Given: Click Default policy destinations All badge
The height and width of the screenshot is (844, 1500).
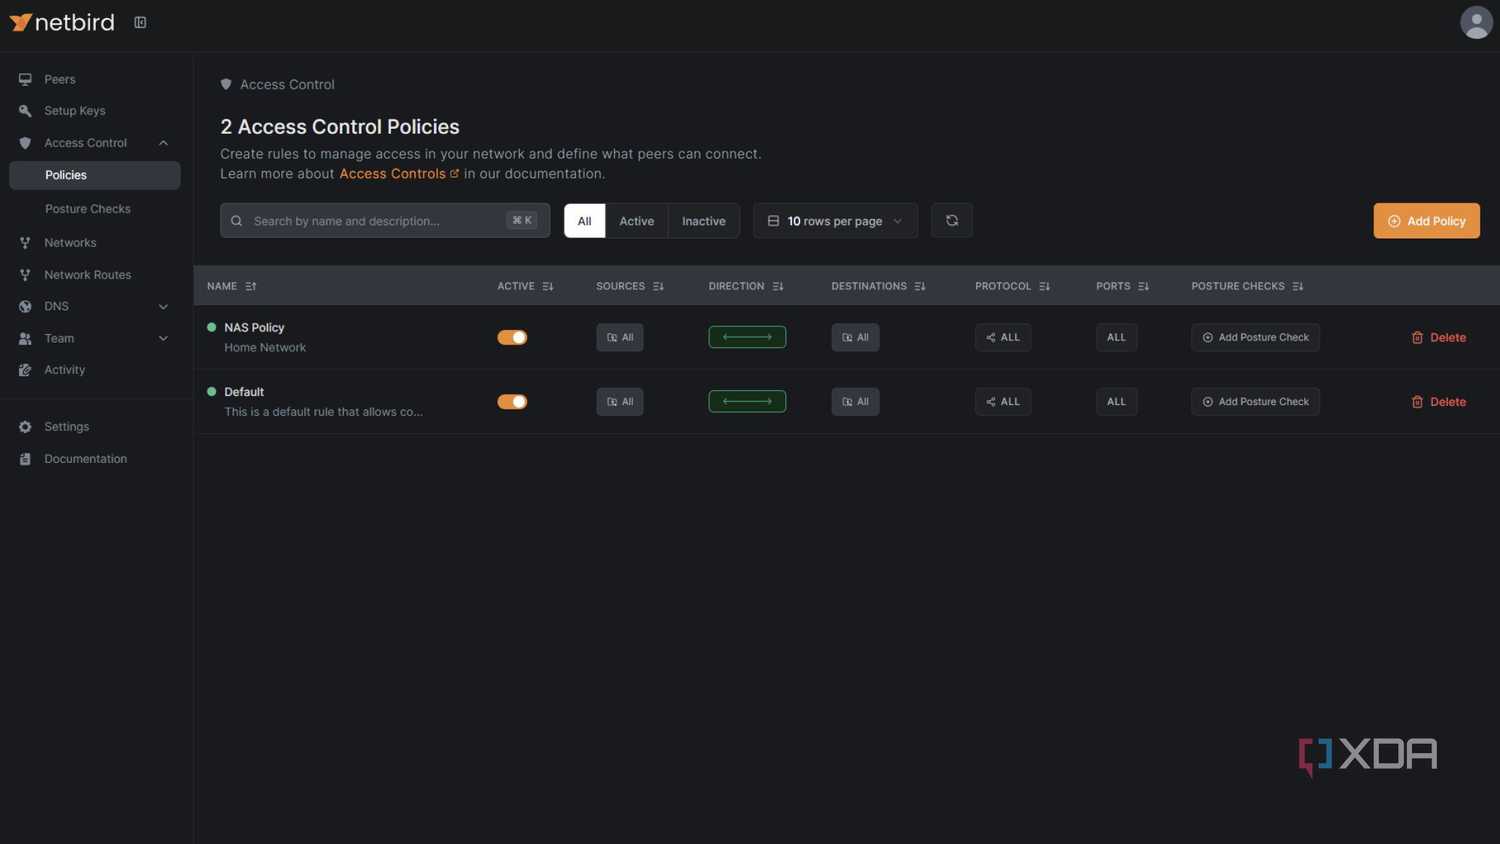Looking at the screenshot, I should pos(855,402).
